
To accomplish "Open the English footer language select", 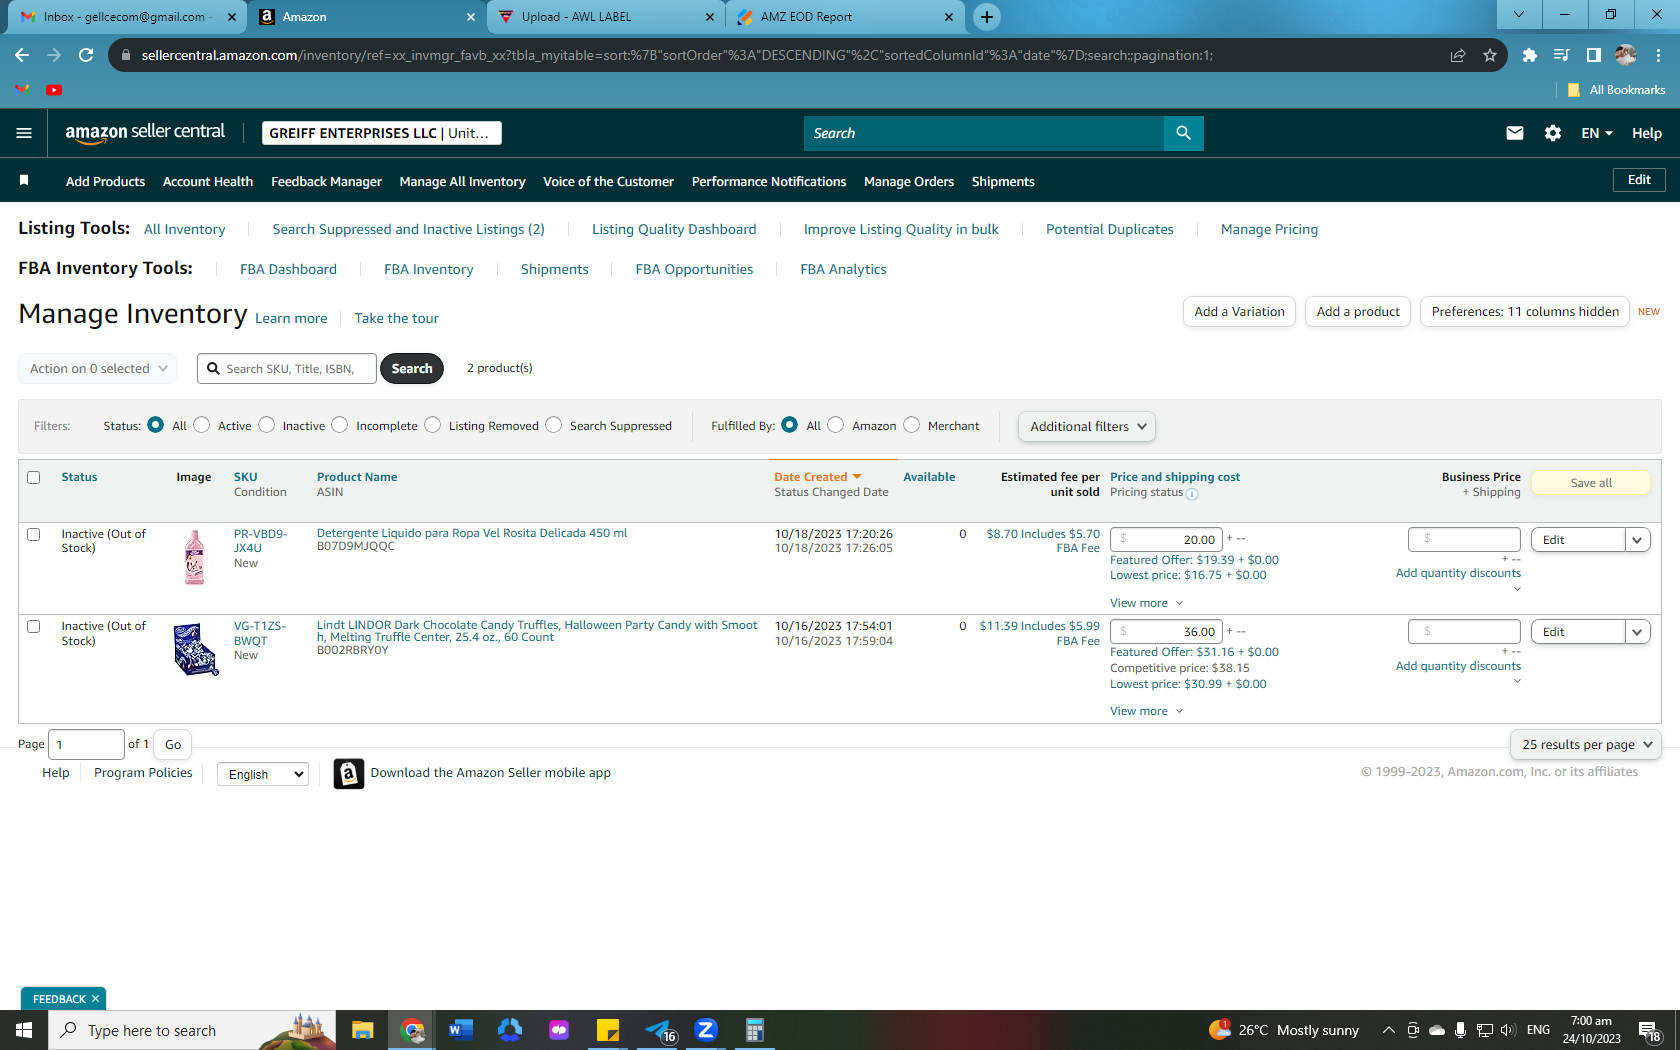I will point(263,774).
